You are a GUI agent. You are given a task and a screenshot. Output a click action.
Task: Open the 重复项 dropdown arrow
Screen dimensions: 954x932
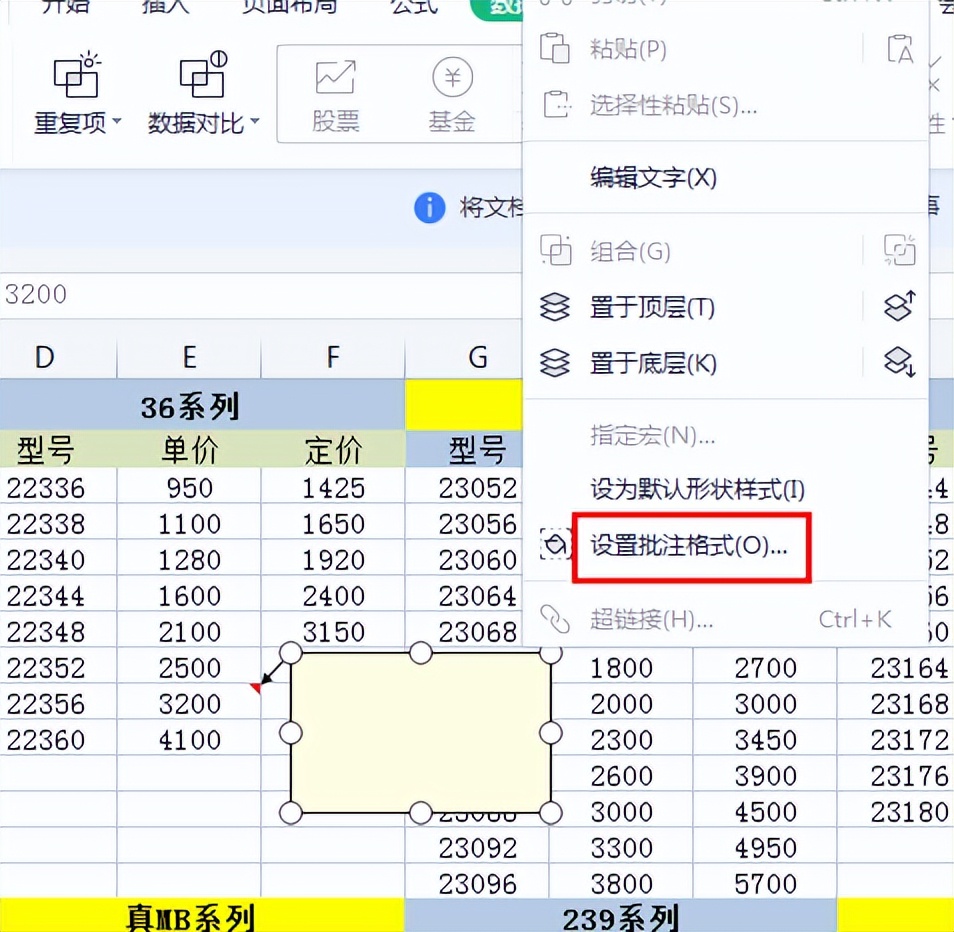click(117, 122)
